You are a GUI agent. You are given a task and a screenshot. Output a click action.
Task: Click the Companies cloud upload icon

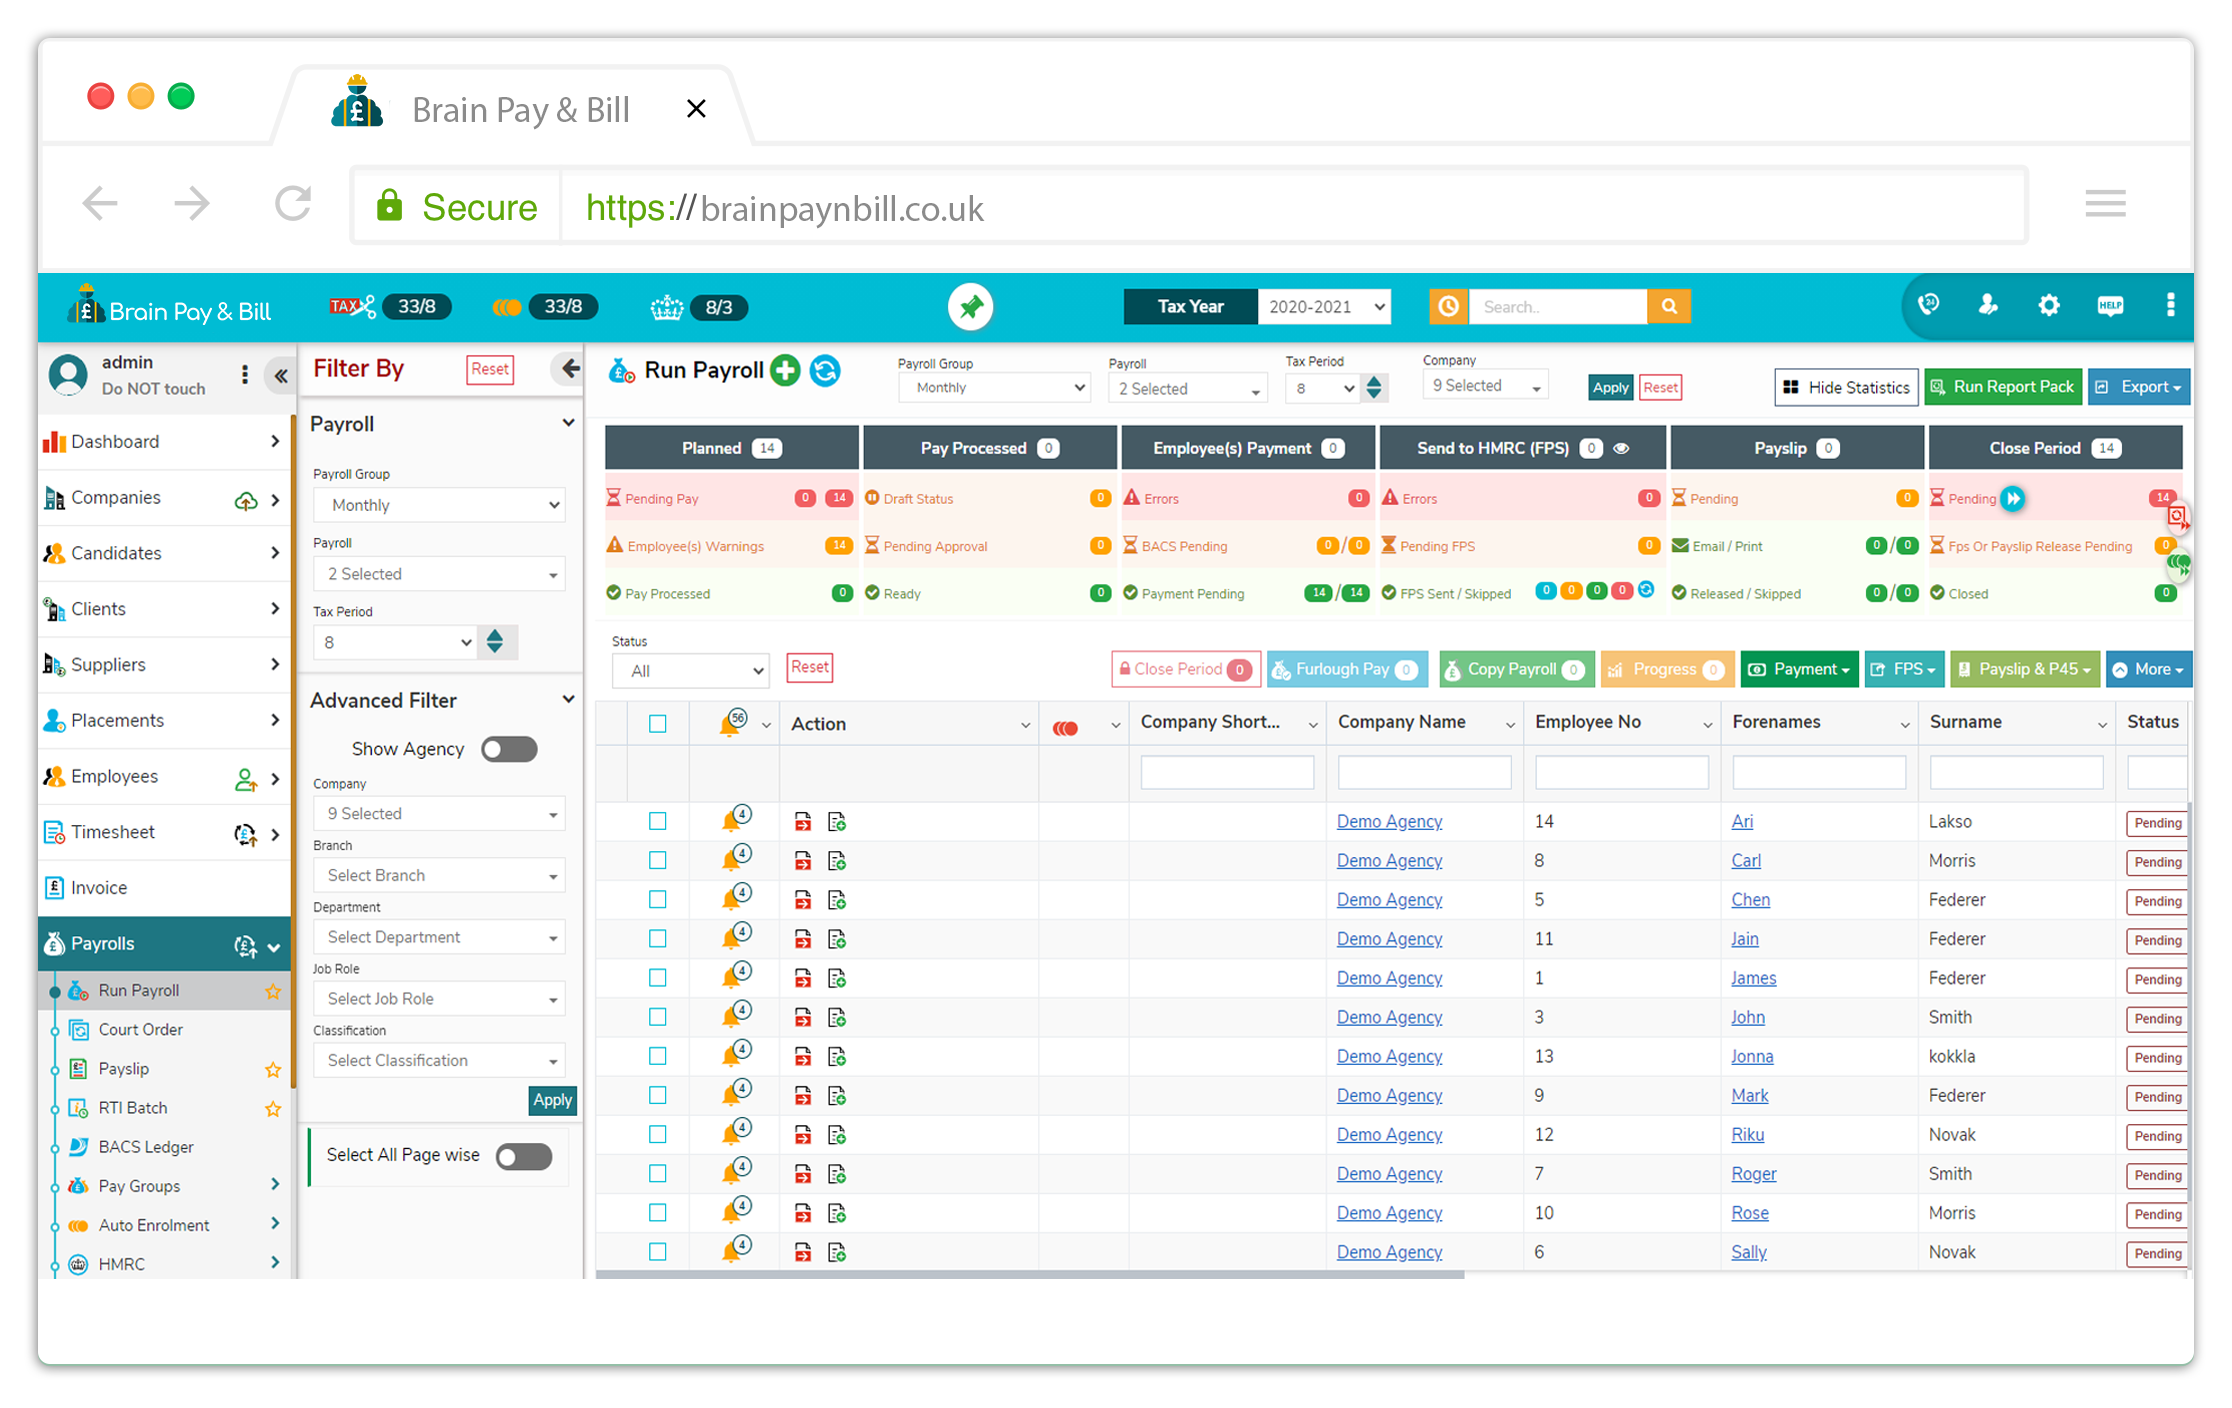[x=246, y=500]
